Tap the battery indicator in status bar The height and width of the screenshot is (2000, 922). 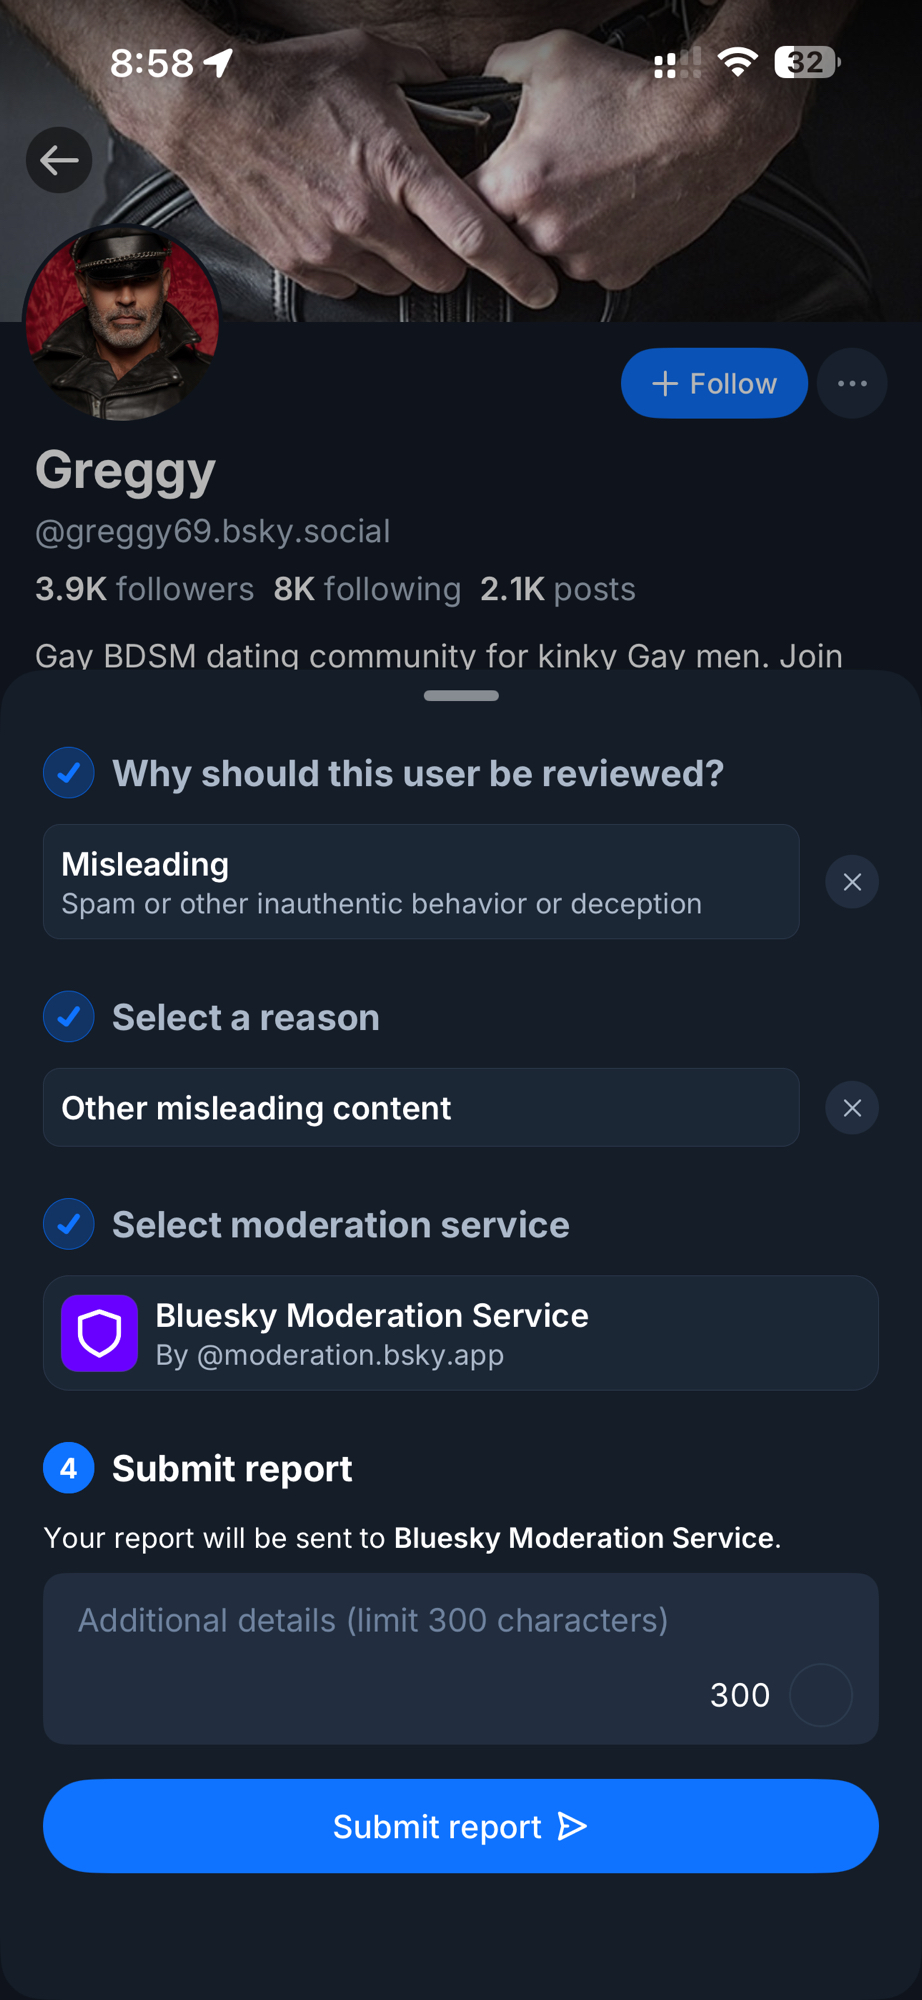(806, 63)
